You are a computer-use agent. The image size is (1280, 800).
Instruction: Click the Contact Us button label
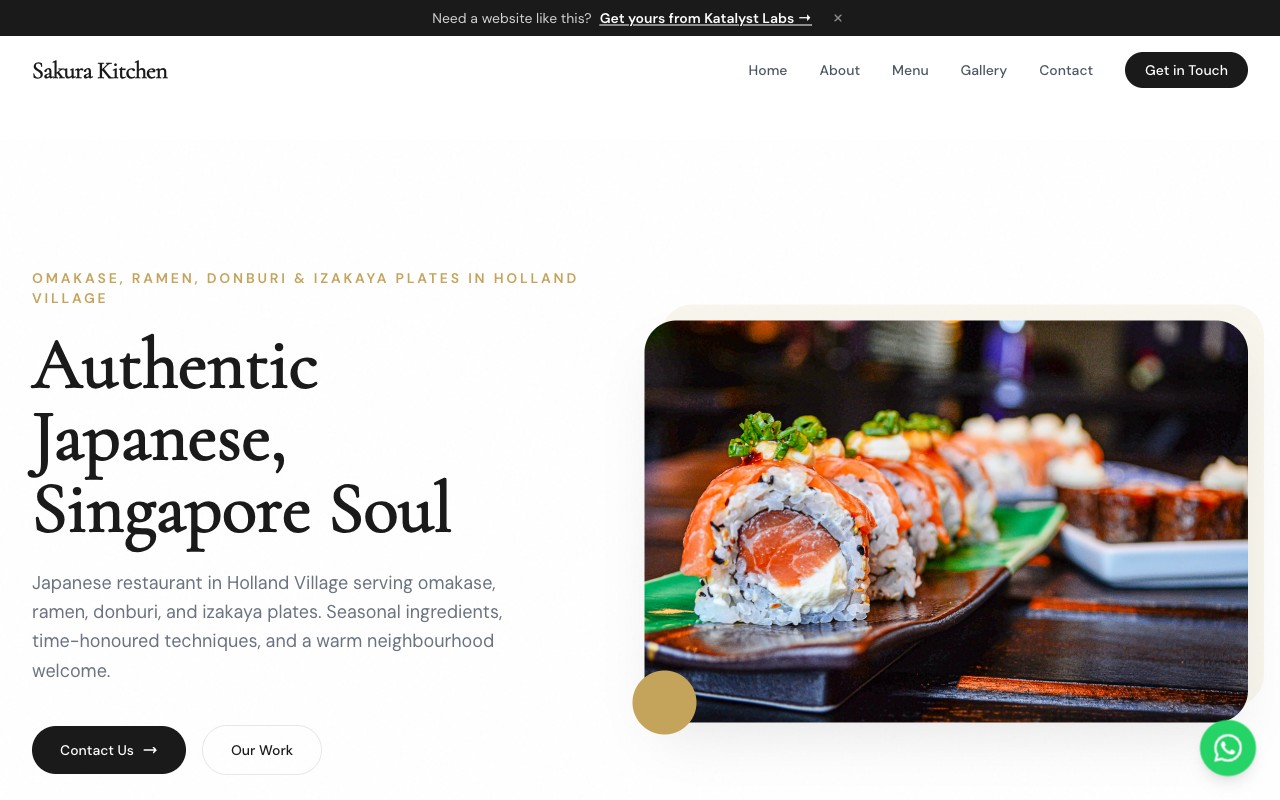[x=97, y=750]
